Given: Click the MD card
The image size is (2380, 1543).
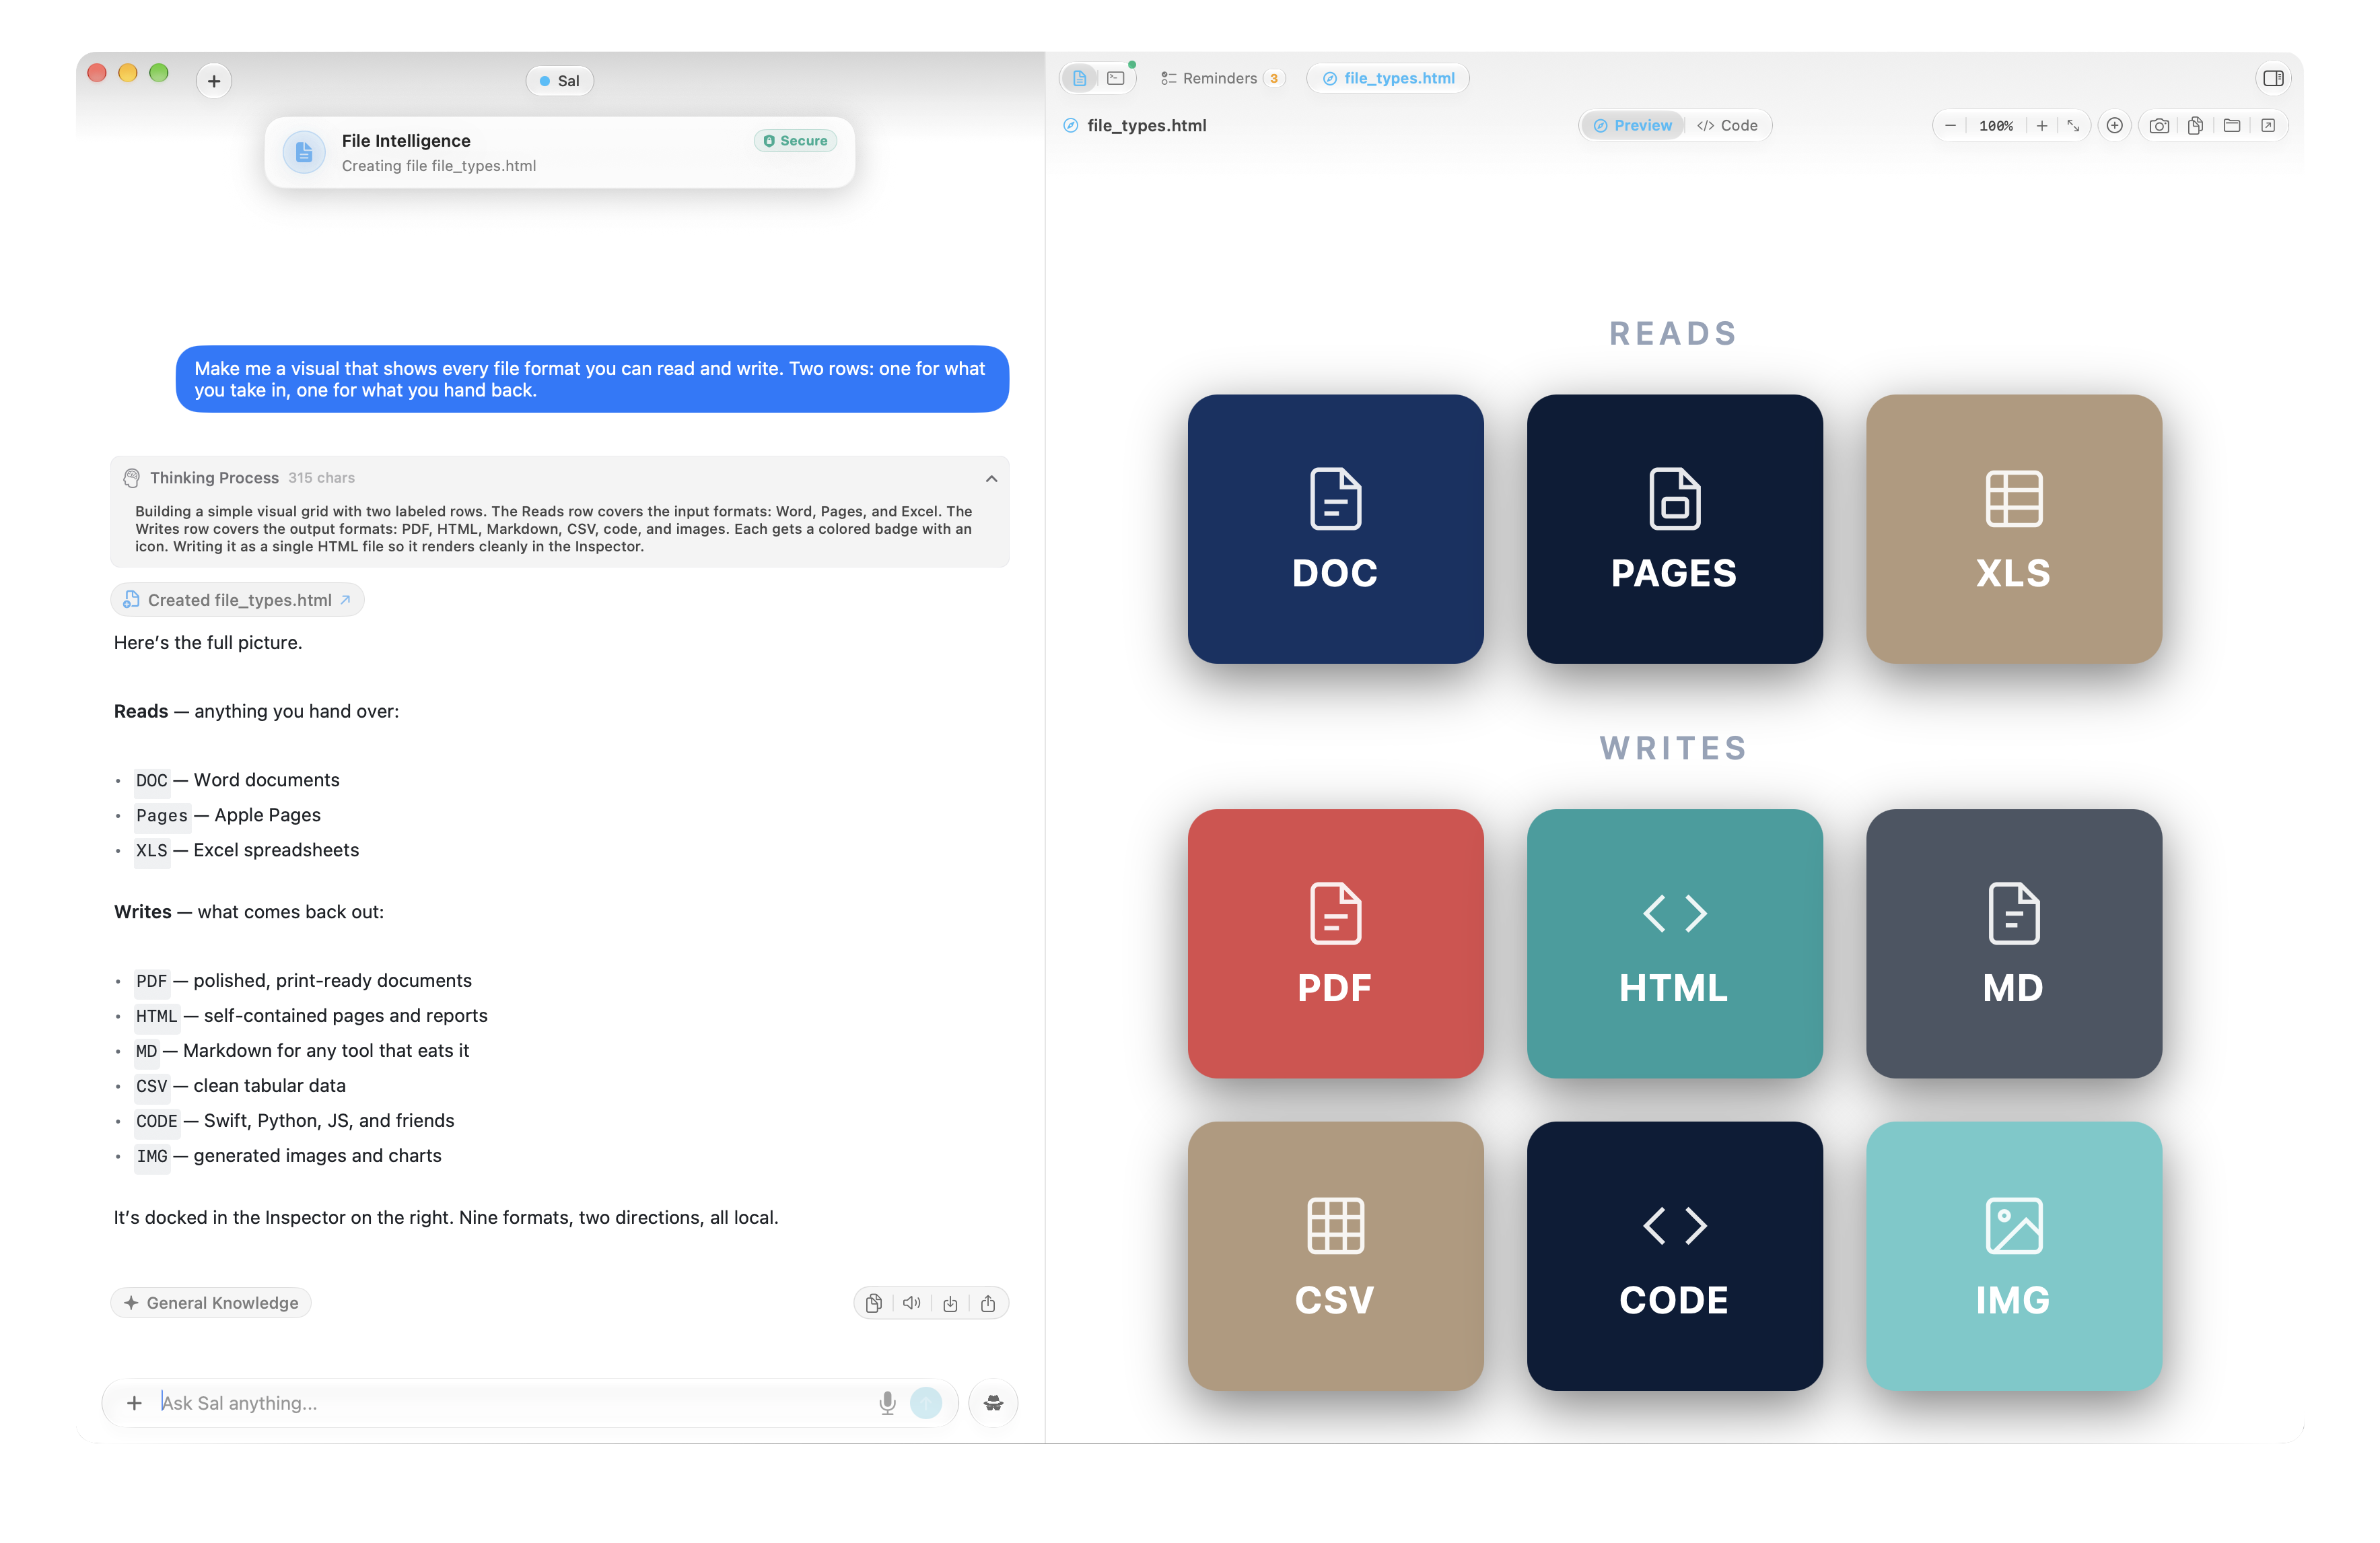Looking at the screenshot, I should click(x=2013, y=944).
